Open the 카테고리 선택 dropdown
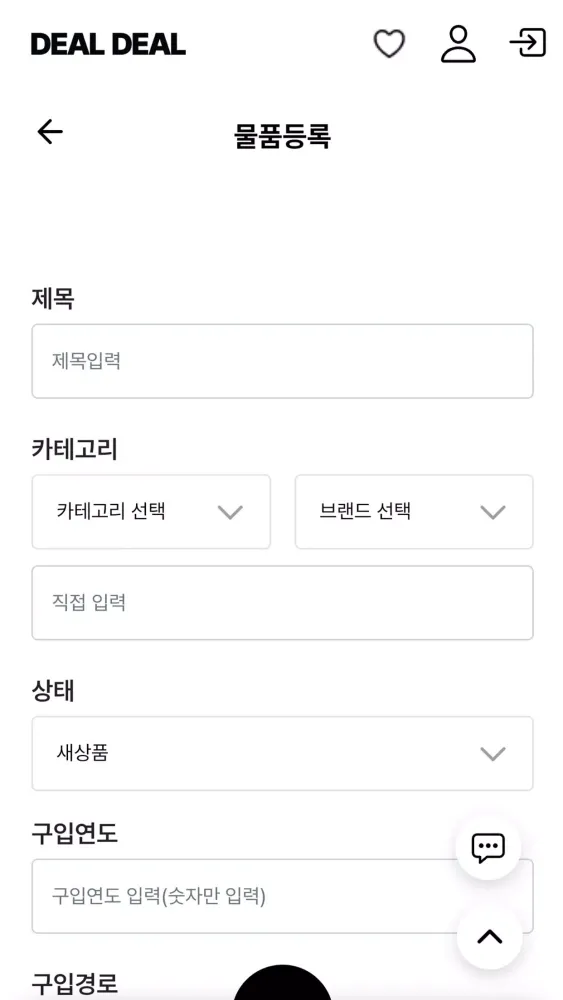The height and width of the screenshot is (1000, 563). [x=151, y=511]
